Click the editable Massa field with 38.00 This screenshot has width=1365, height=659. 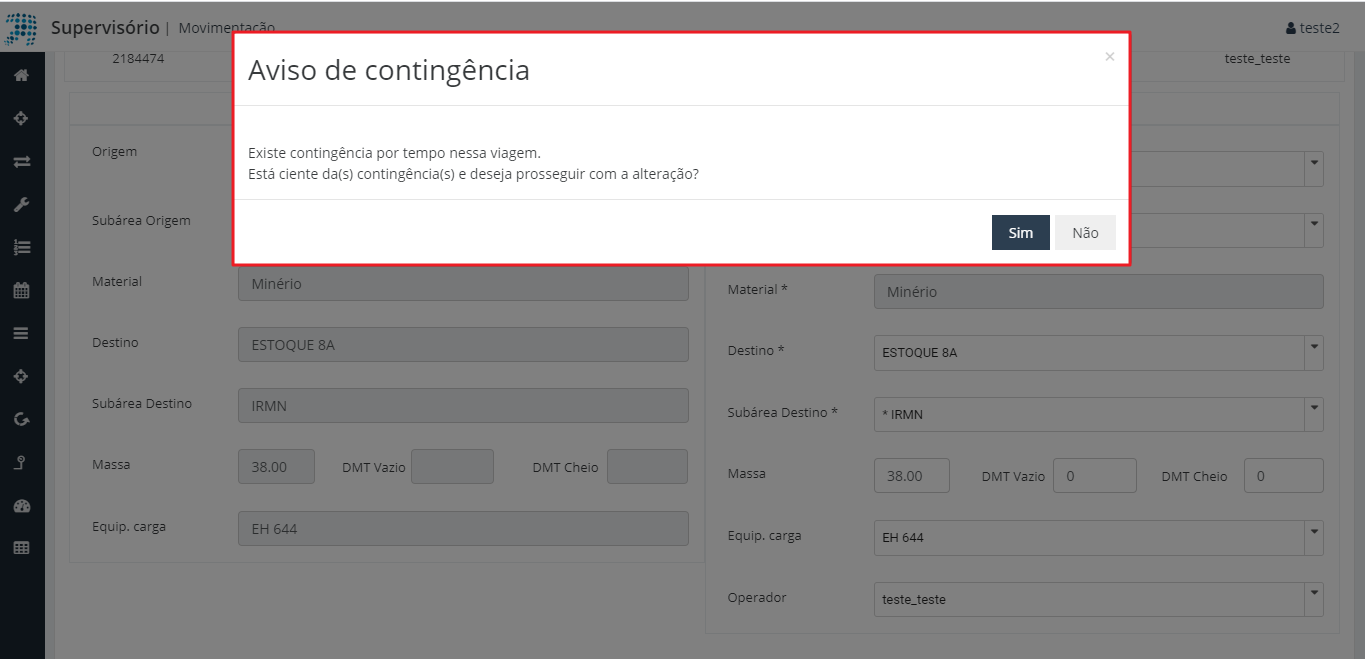(912, 476)
